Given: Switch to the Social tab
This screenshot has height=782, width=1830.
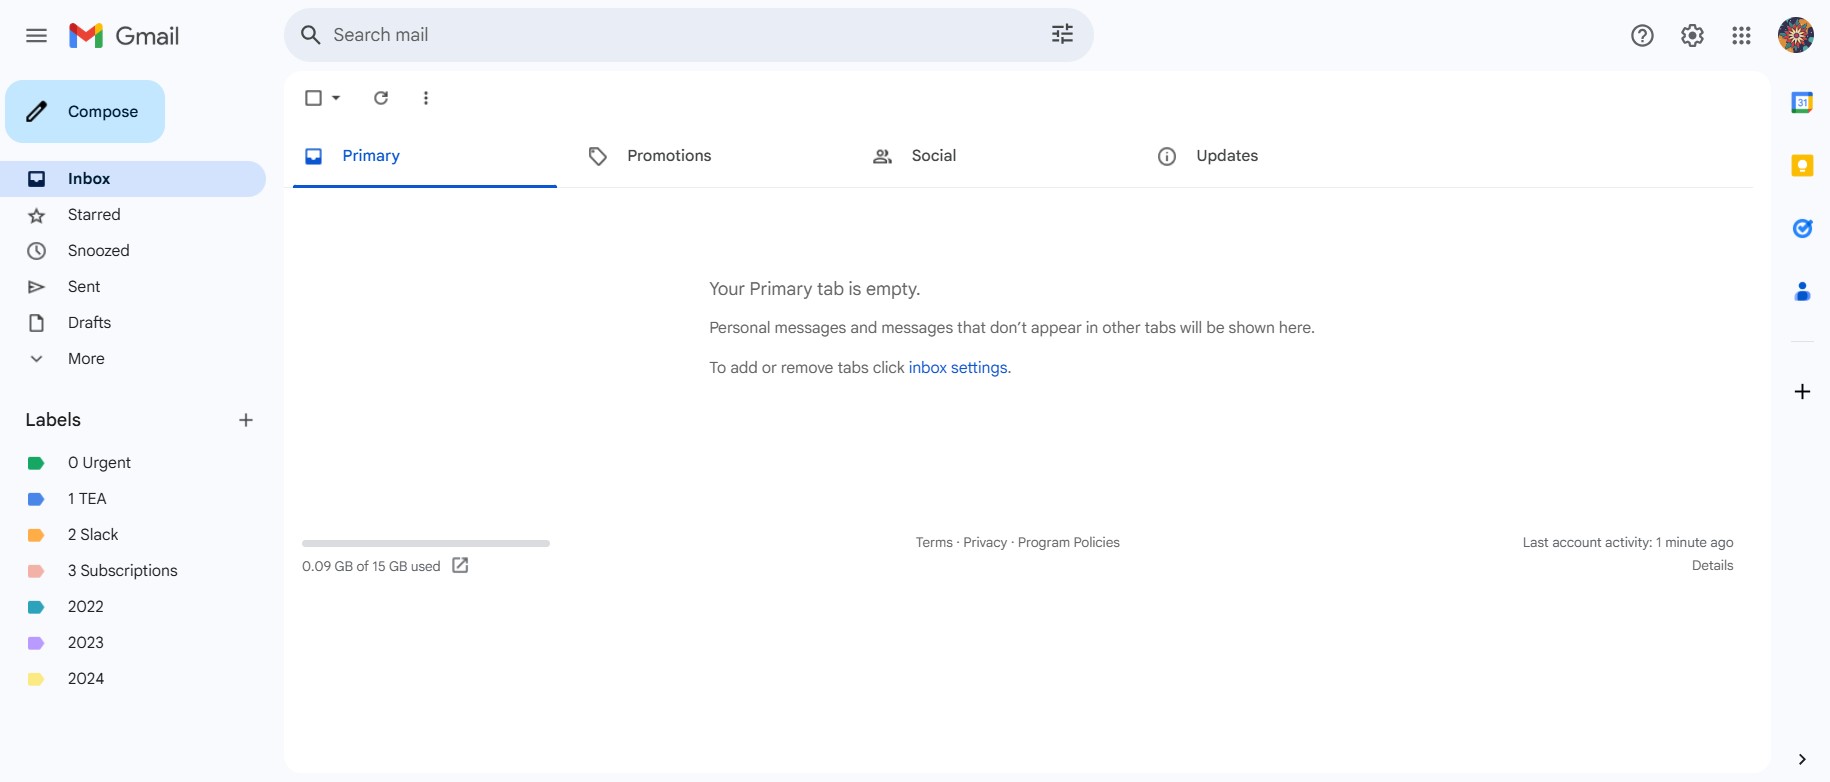Looking at the screenshot, I should (x=933, y=156).
